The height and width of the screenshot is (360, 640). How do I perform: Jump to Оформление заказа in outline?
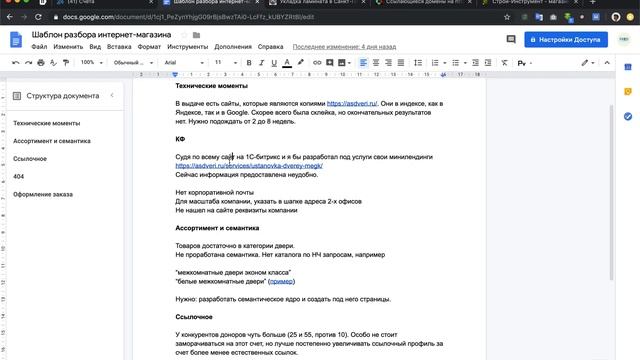pyautogui.click(x=43, y=194)
